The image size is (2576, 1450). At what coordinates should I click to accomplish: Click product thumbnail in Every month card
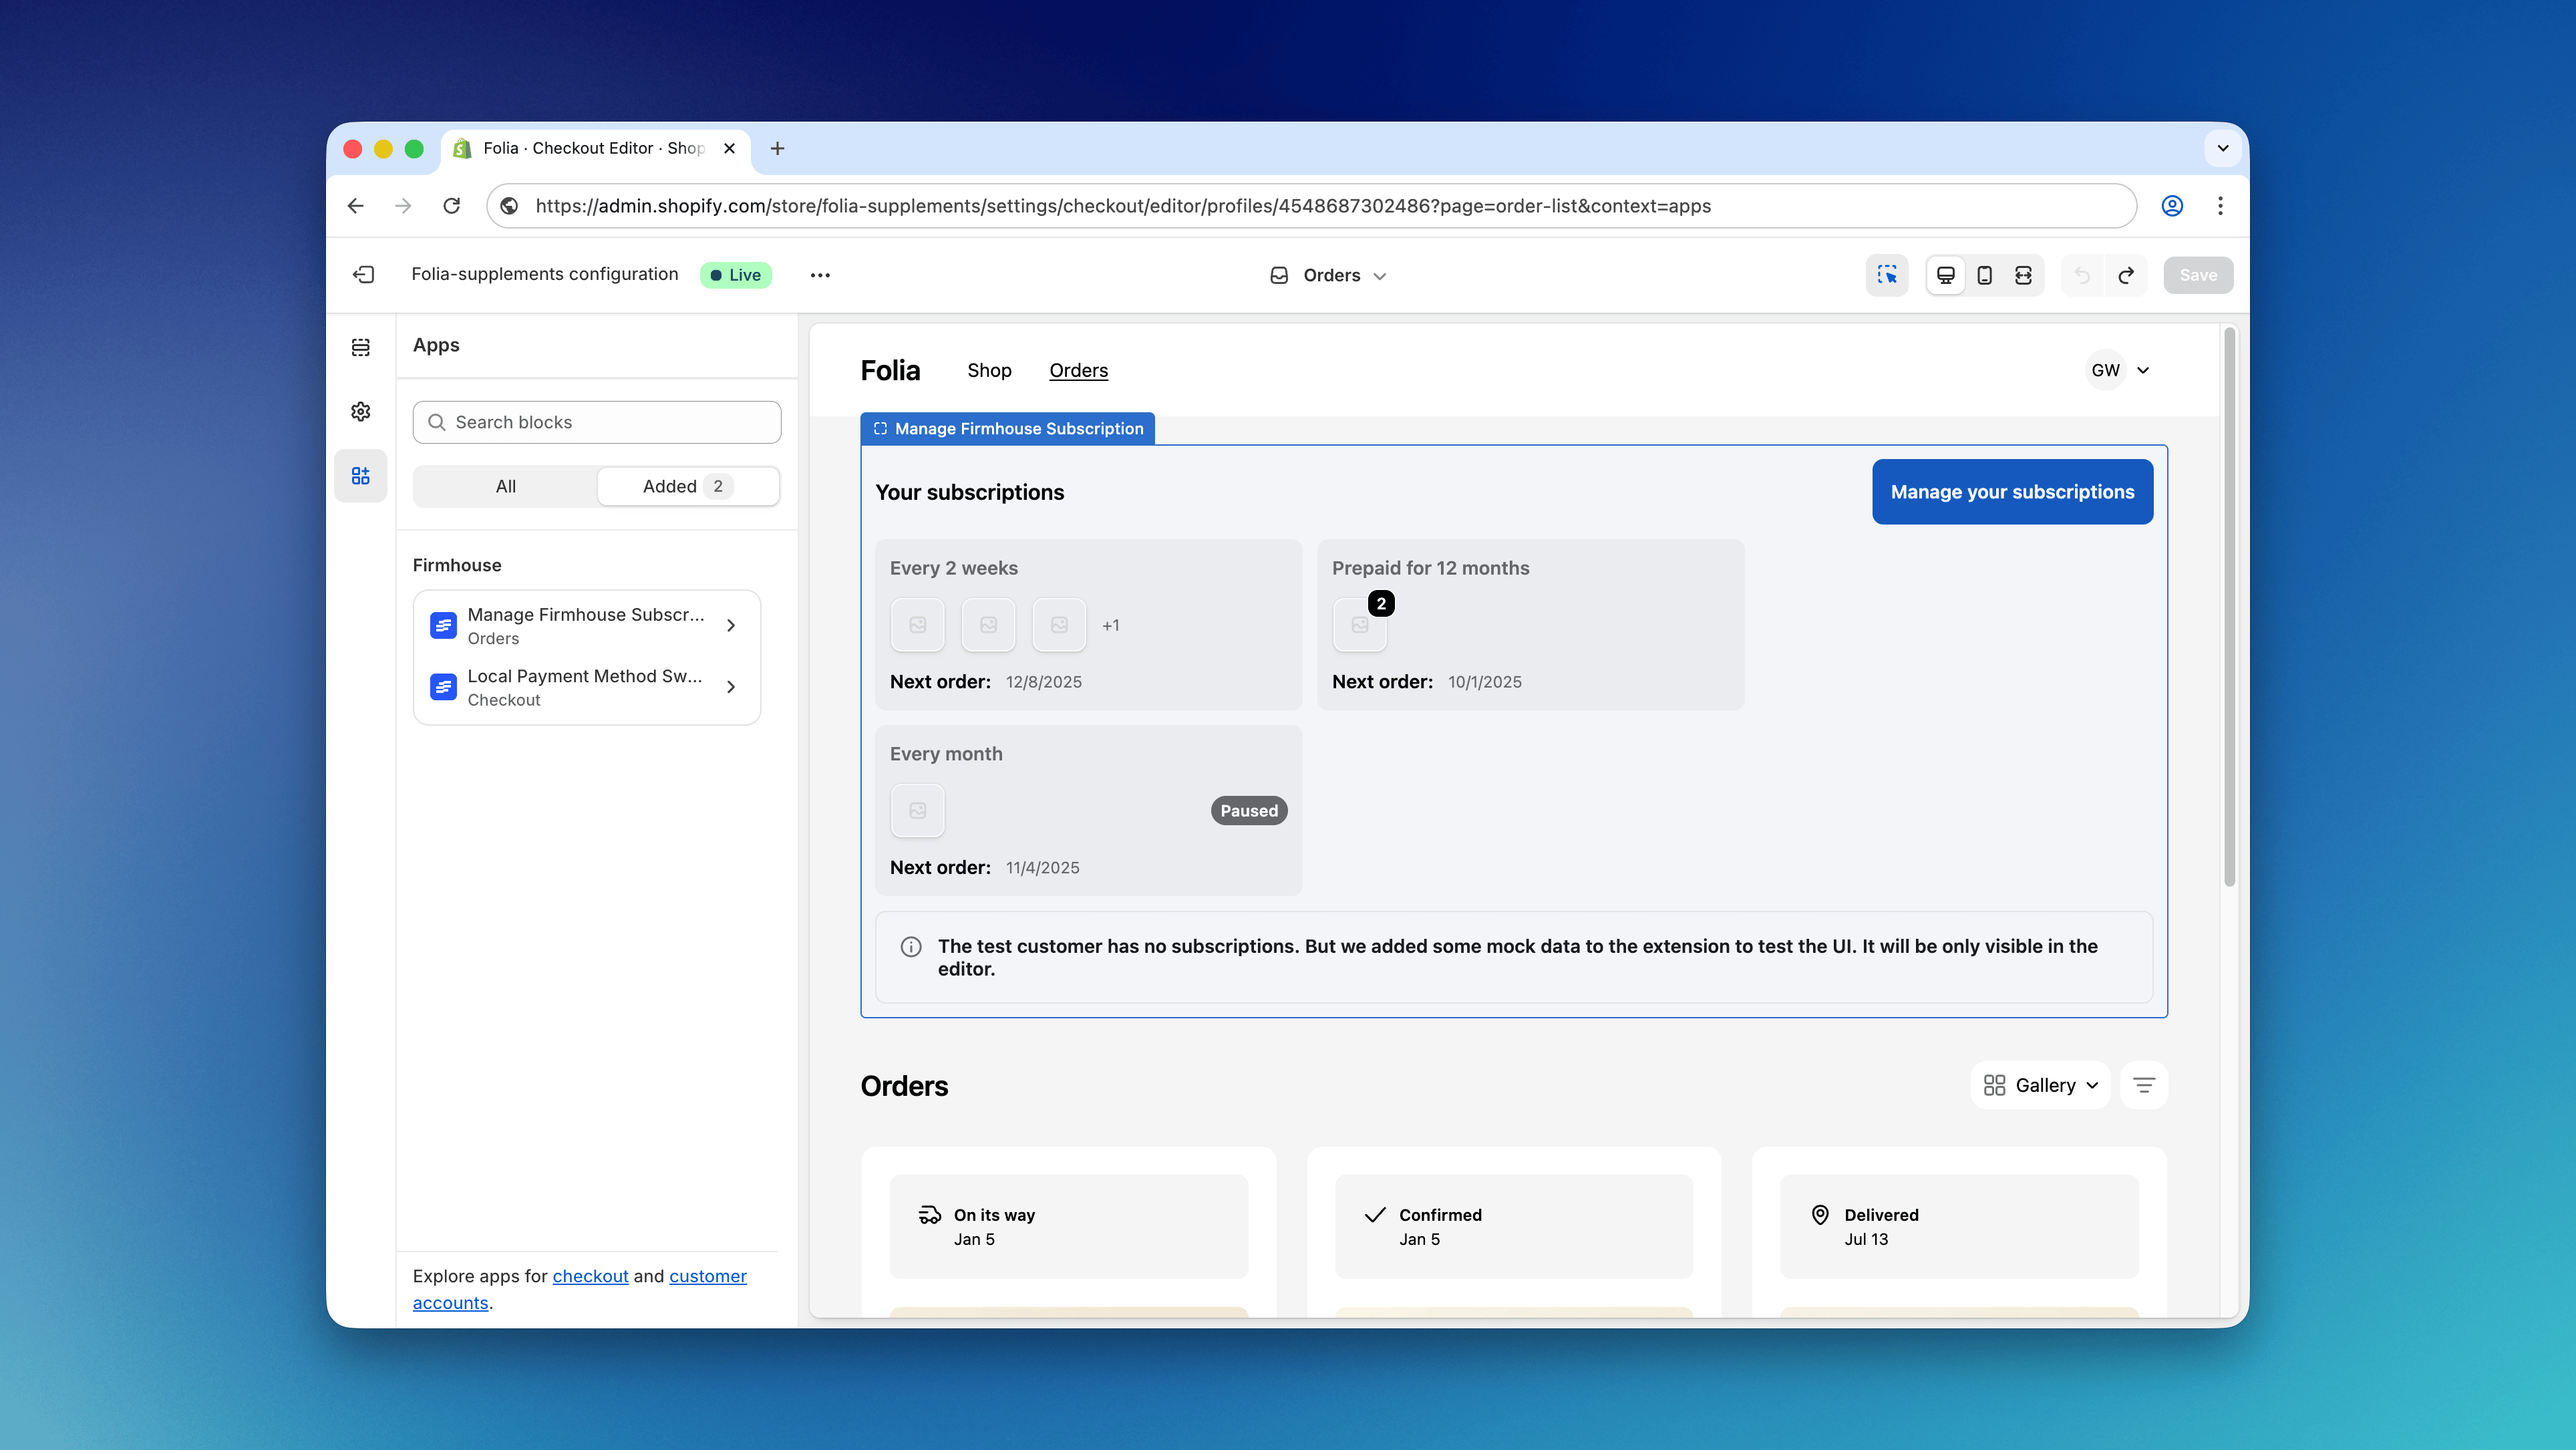(x=917, y=810)
